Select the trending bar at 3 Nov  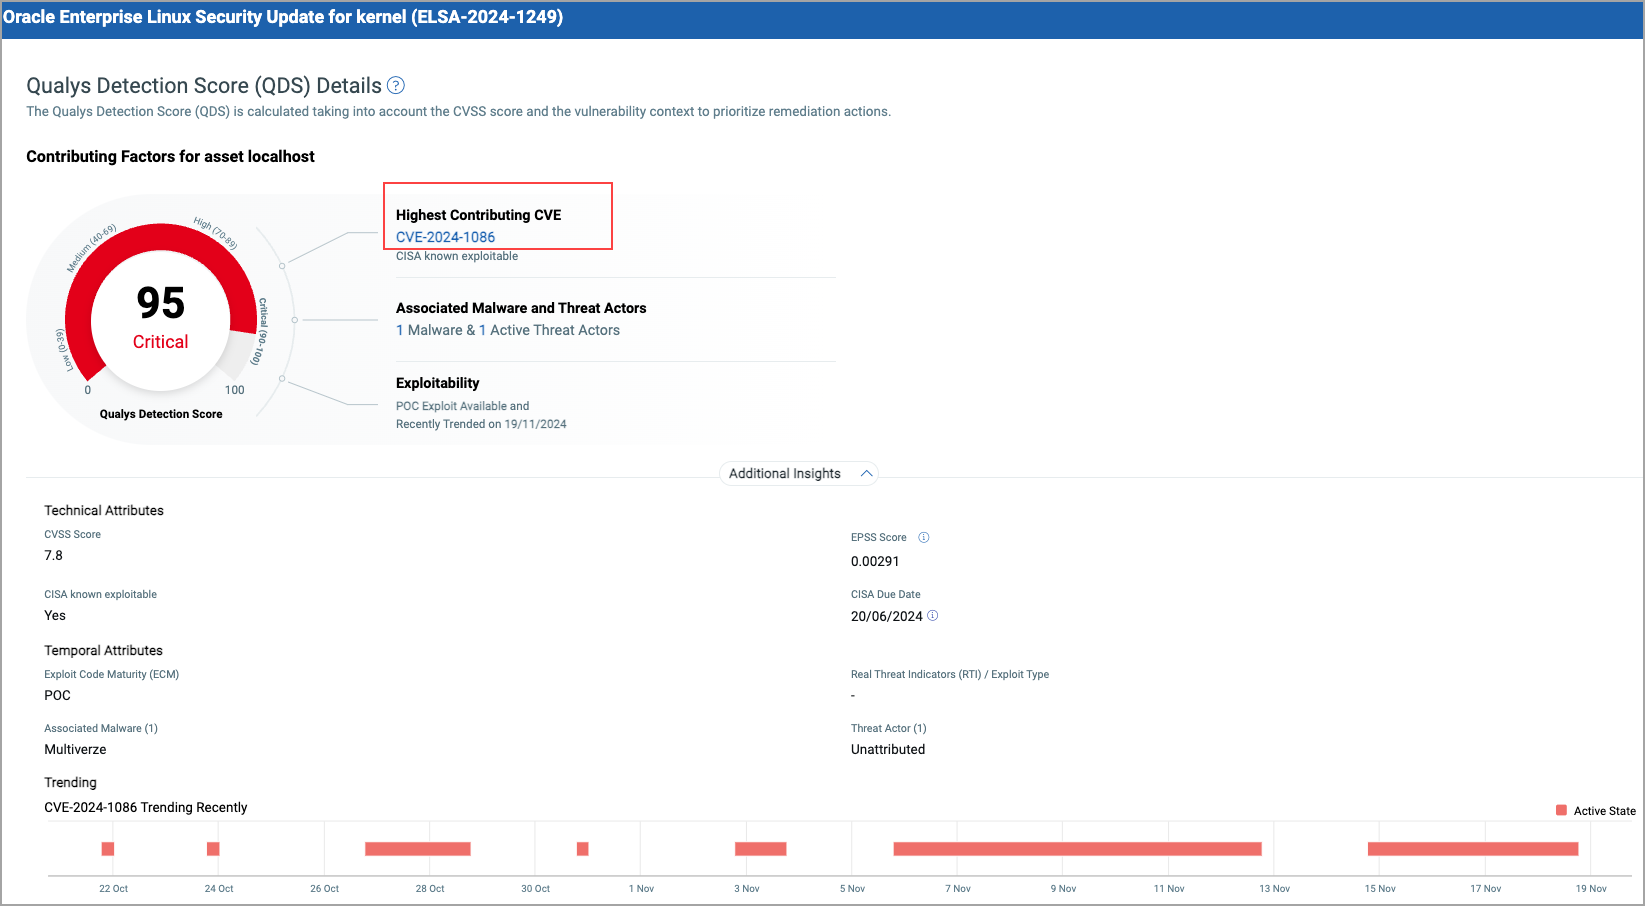pos(760,849)
